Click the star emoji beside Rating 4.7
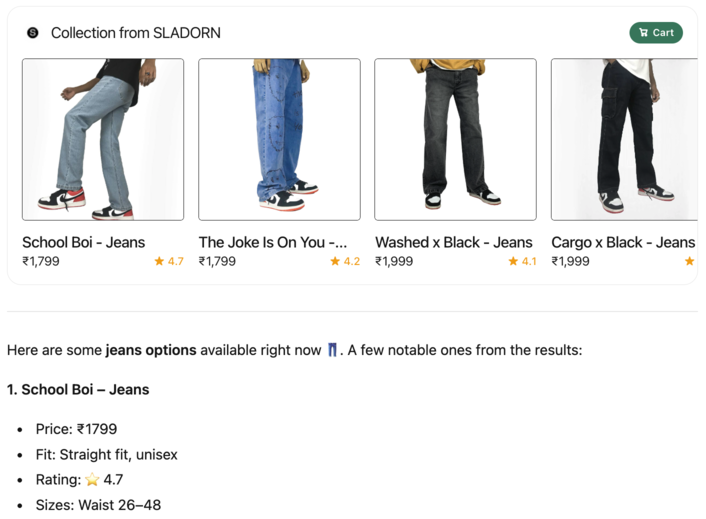Viewport: 706px width, 519px height. click(x=92, y=480)
